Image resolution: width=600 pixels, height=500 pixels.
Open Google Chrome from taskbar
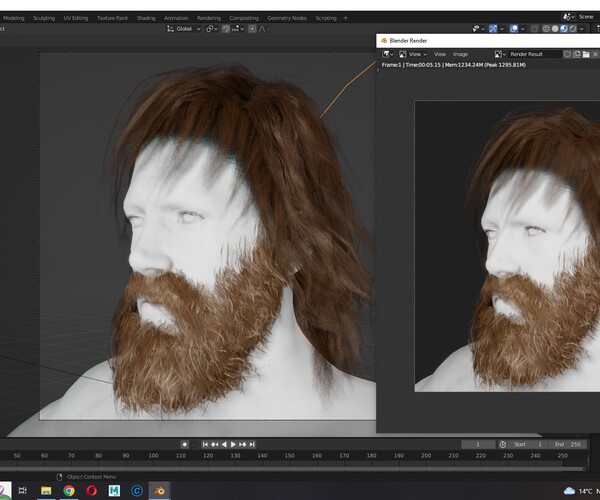pyautogui.click(x=69, y=490)
